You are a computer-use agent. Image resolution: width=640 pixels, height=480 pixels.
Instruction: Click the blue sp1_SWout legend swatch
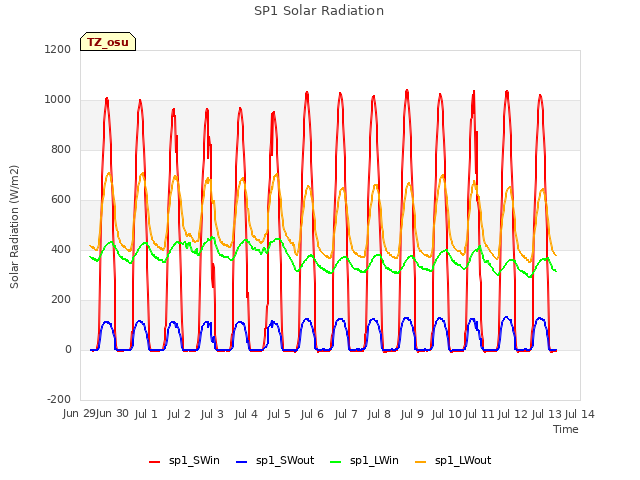[242, 462]
